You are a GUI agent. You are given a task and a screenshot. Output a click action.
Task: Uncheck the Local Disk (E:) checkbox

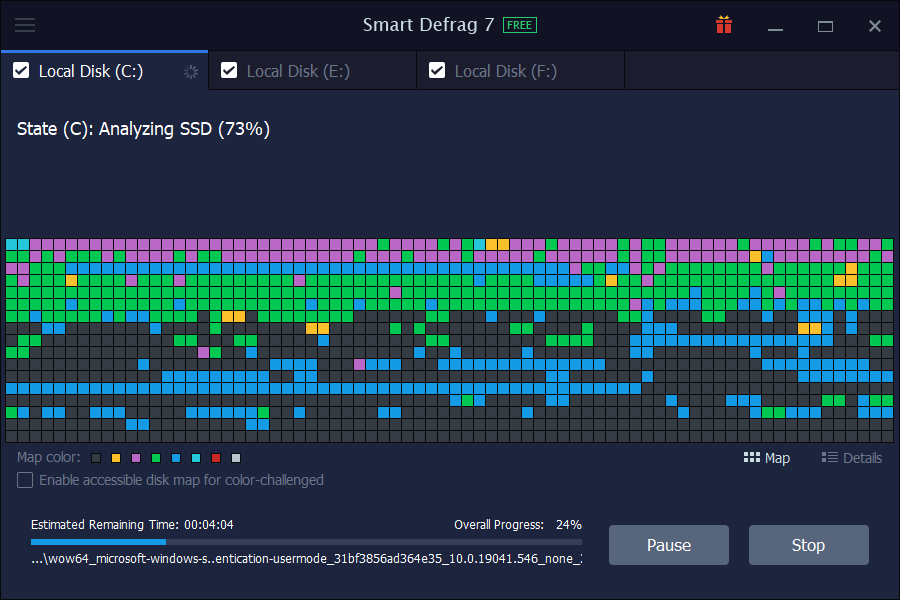coord(229,70)
